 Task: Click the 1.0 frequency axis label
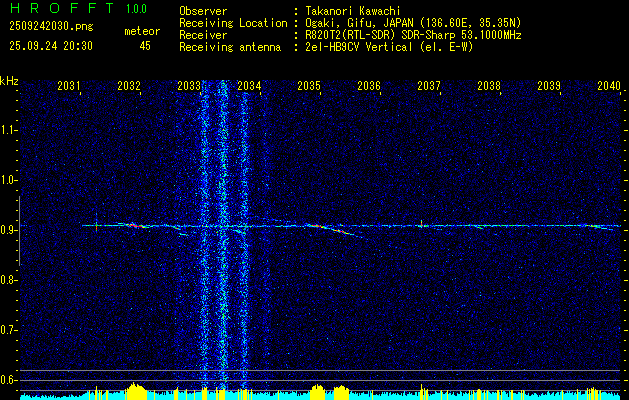click(x=8, y=180)
